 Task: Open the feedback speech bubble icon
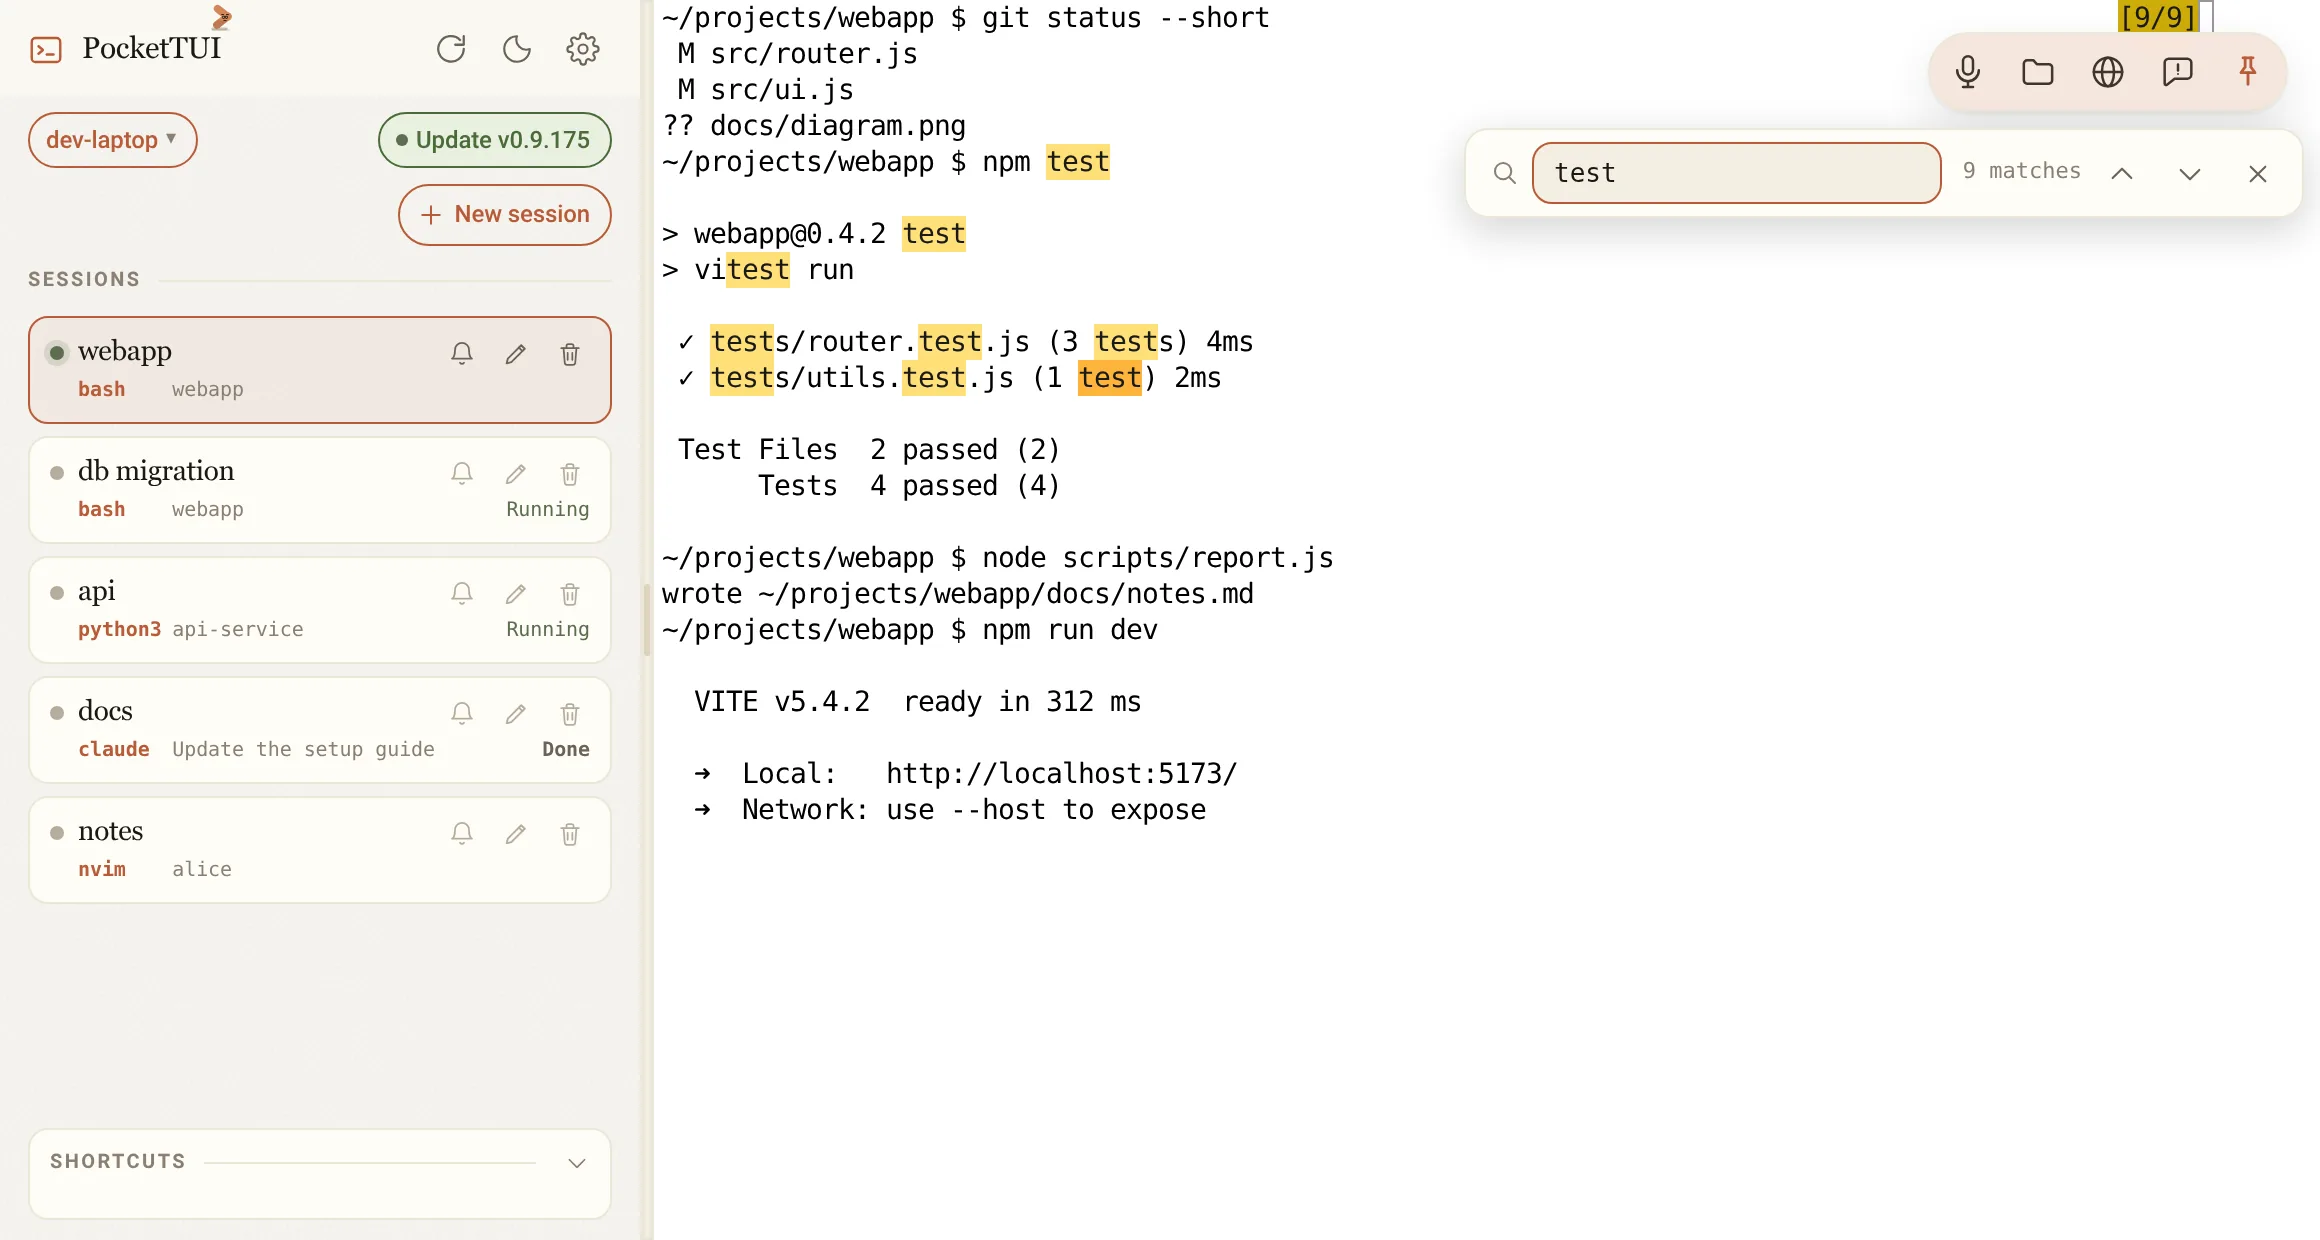coord(2178,72)
